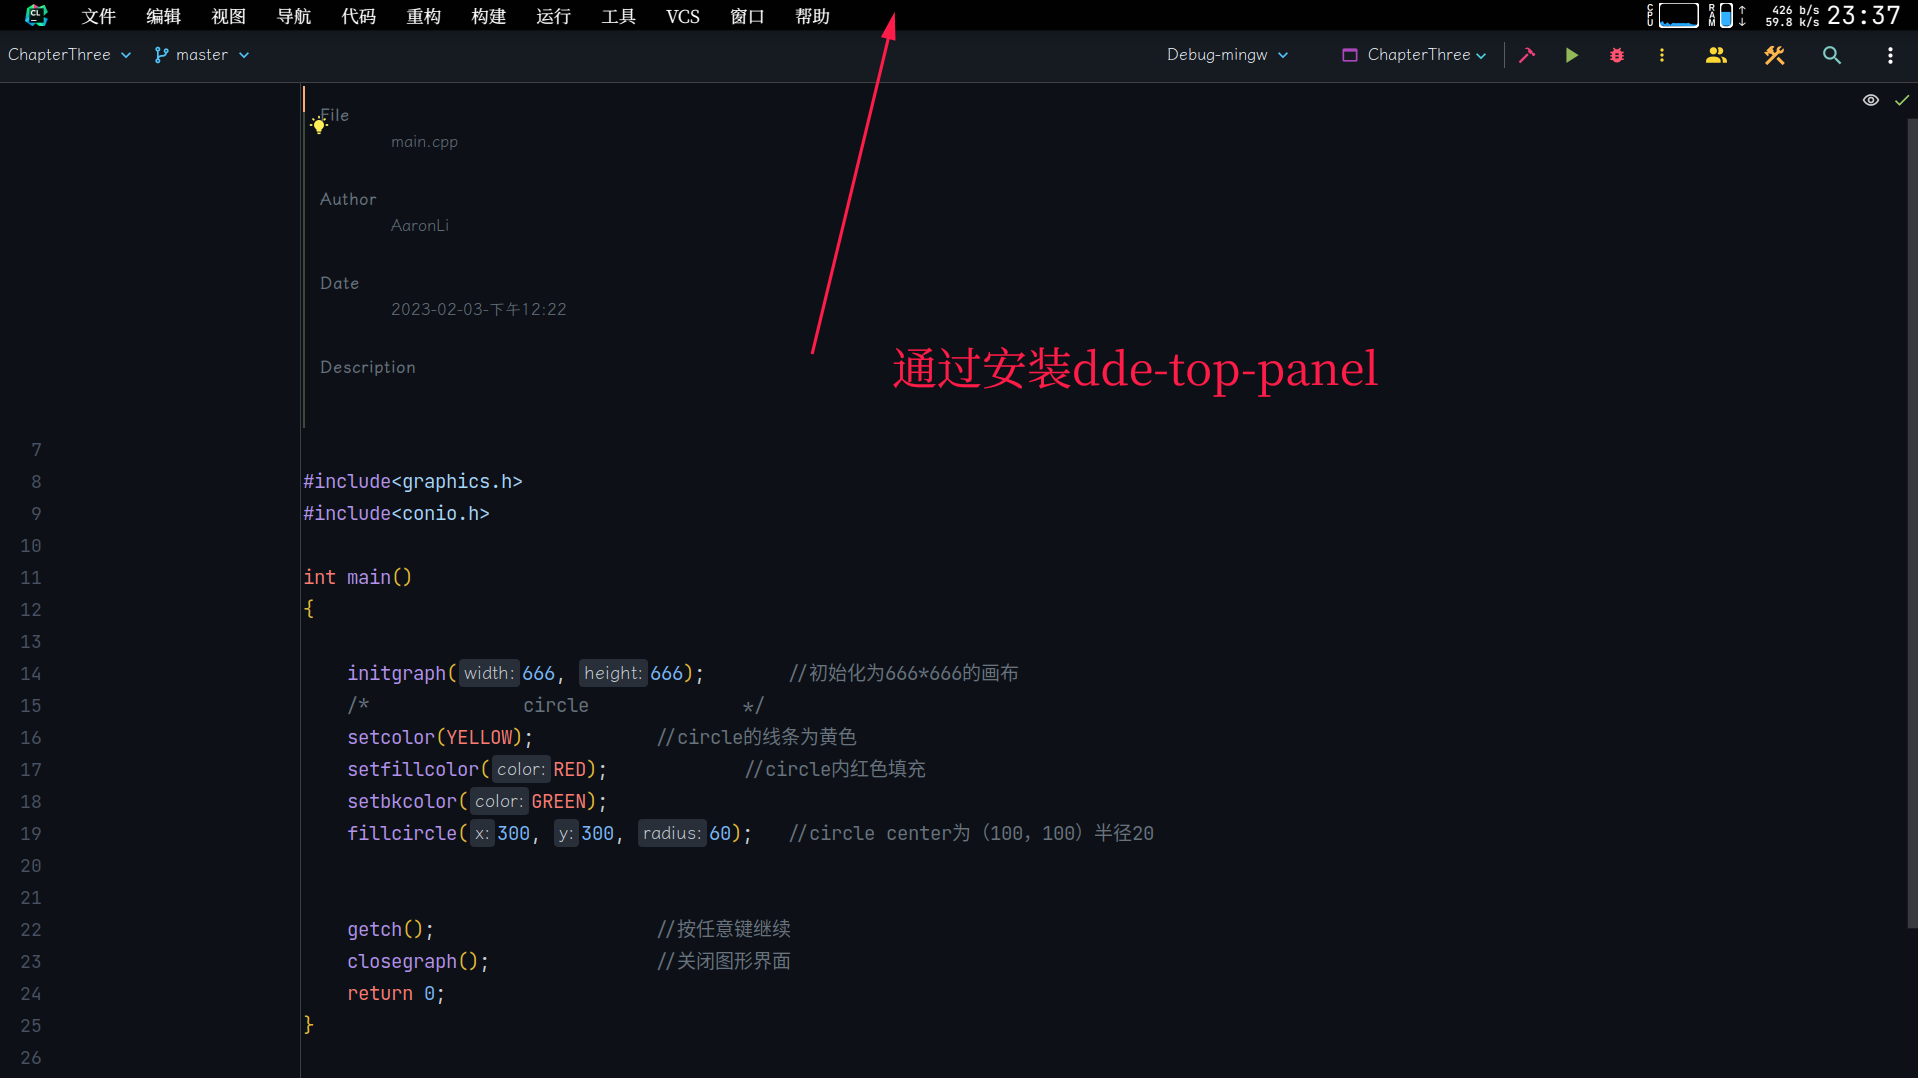Open the 视图 (View) menu
Image resolution: width=1918 pixels, height=1078 pixels.
point(228,16)
